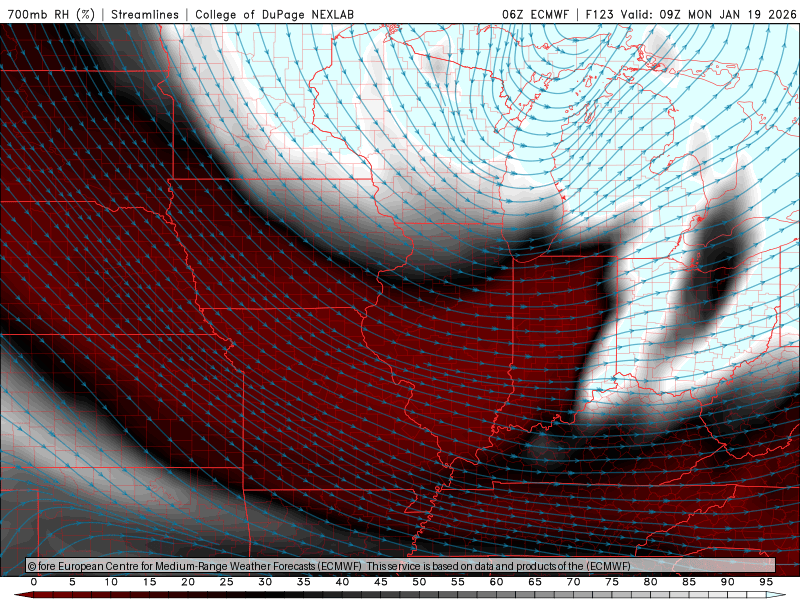The height and width of the screenshot is (600, 800).
Task: Click the "80" colorbar tick label
Action: tap(651, 582)
